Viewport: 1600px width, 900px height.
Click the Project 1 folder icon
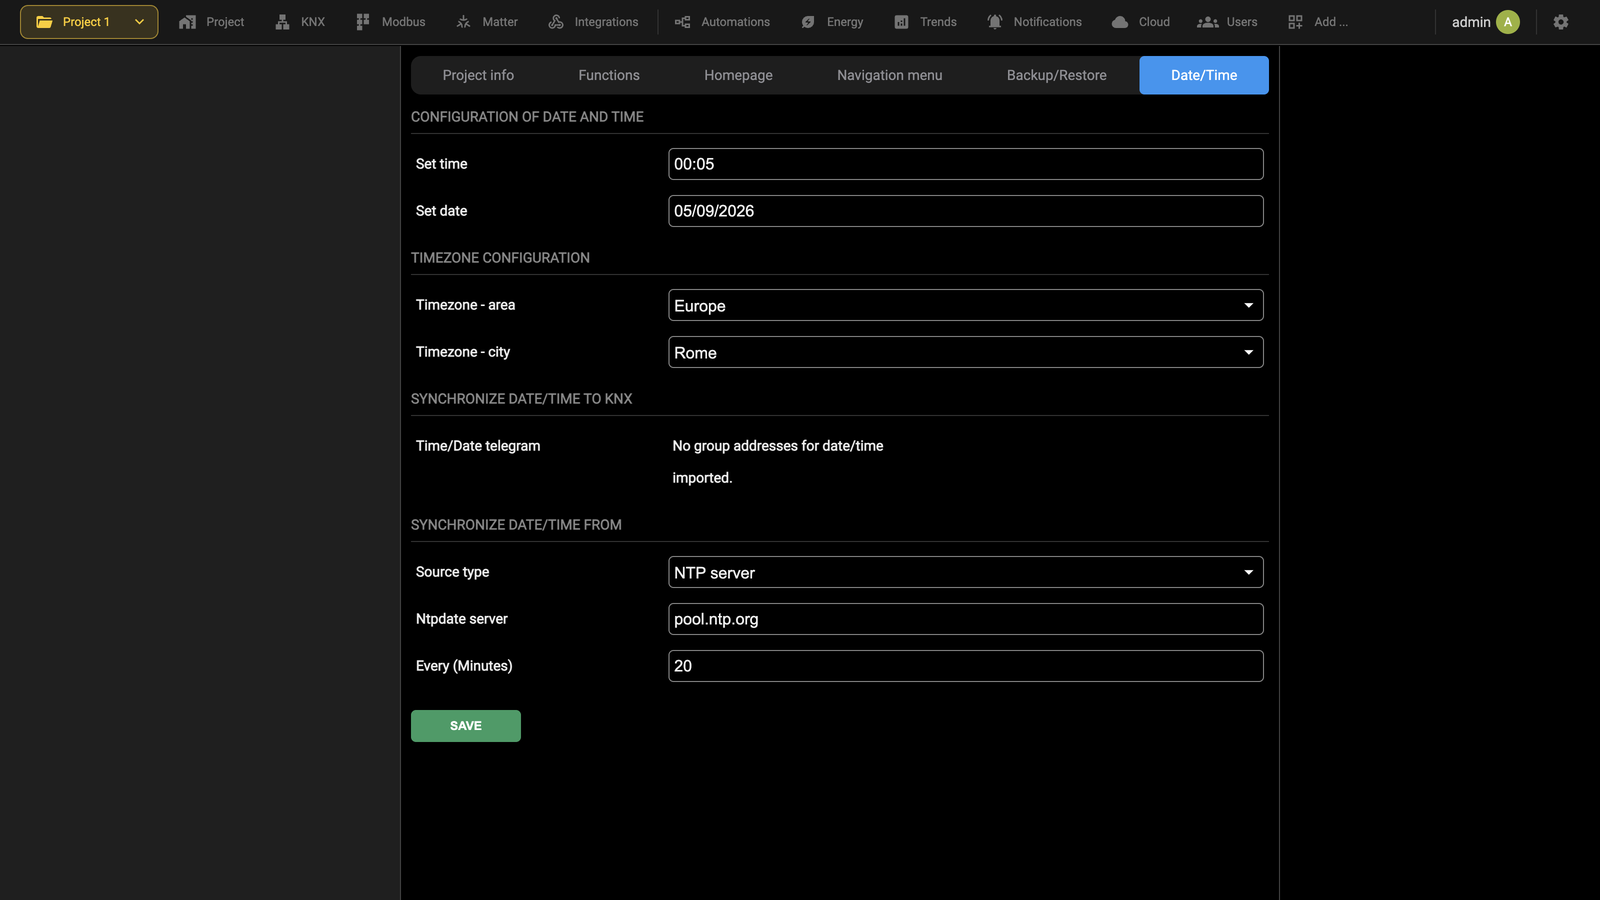44,22
